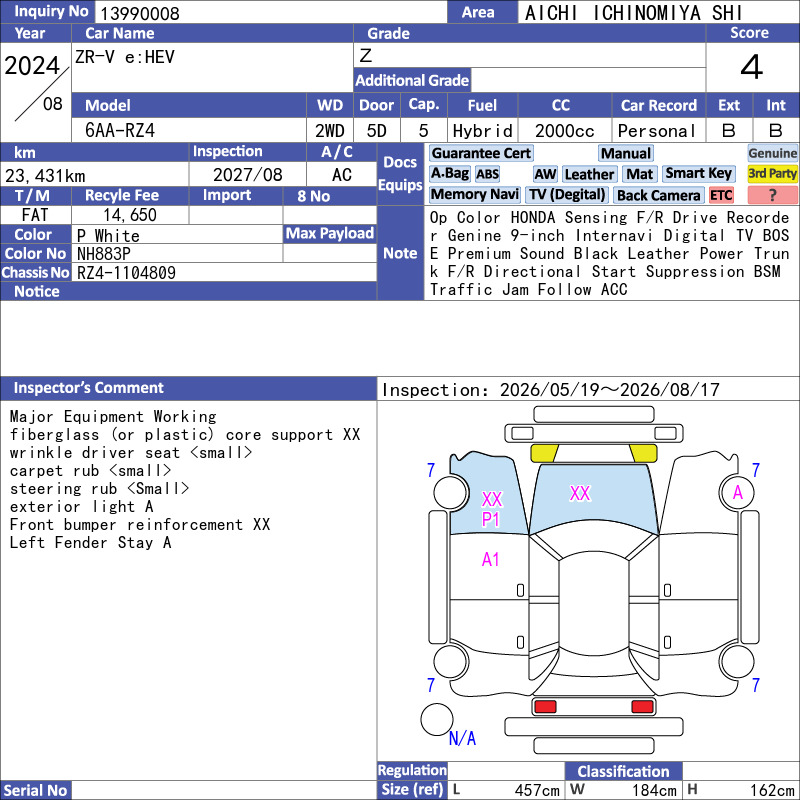800x800 pixels.
Task: Click the A1 mark on left door
Action: [490, 560]
